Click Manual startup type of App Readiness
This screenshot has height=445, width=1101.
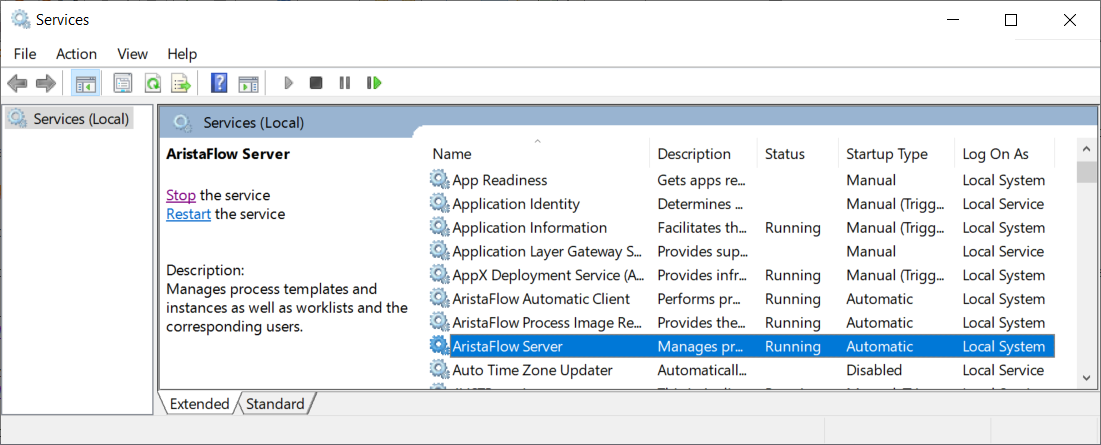[x=871, y=180]
